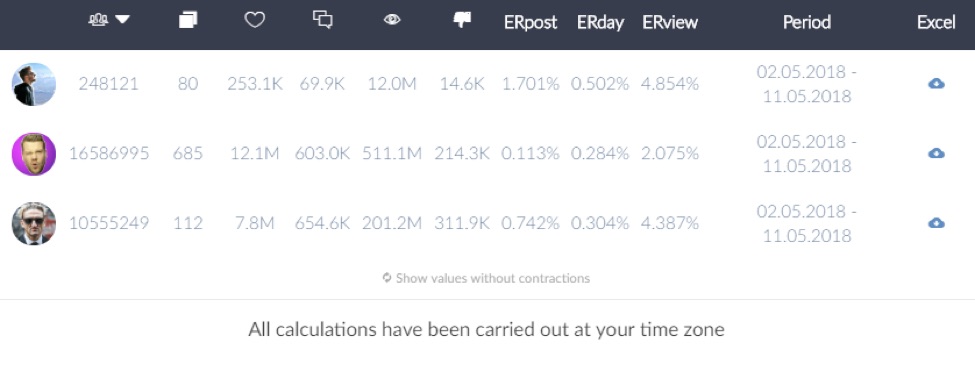The width and height of the screenshot is (975, 379).
Task: Click the Period column header
Action: coord(806,23)
